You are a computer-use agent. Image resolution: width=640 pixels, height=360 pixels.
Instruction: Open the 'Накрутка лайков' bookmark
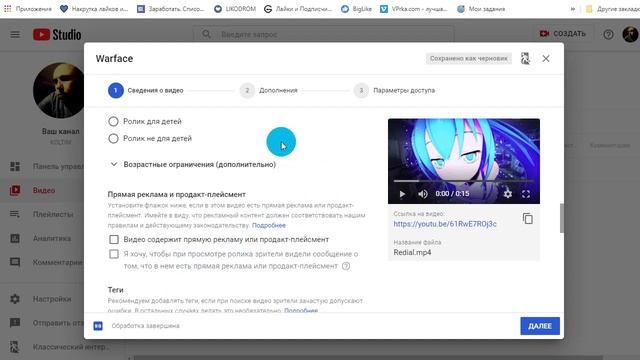pyautogui.click(x=94, y=9)
